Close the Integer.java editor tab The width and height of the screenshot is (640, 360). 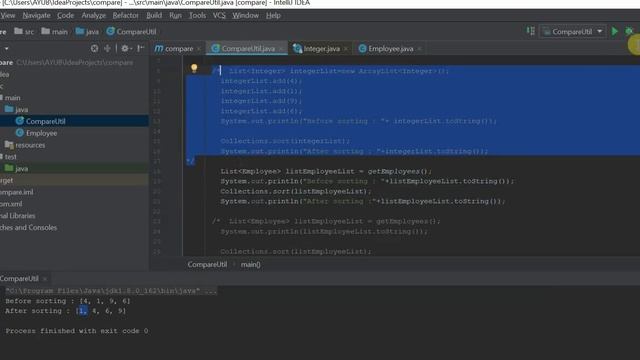tap(346, 49)
